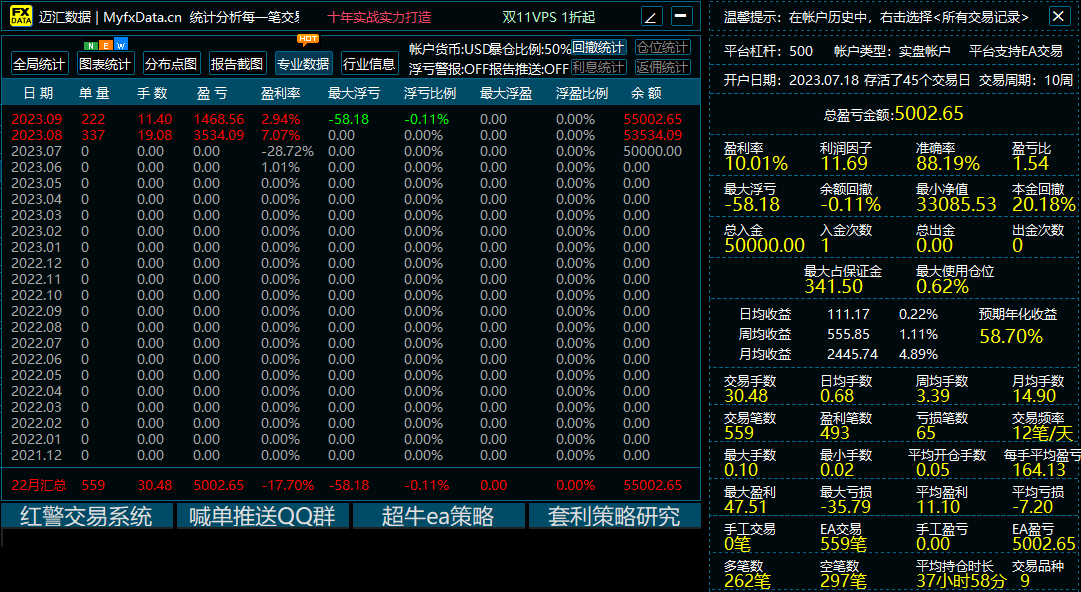Click the 交易笔数 559 value
This screenshot has height=592, width=1081.
(739, 433)
